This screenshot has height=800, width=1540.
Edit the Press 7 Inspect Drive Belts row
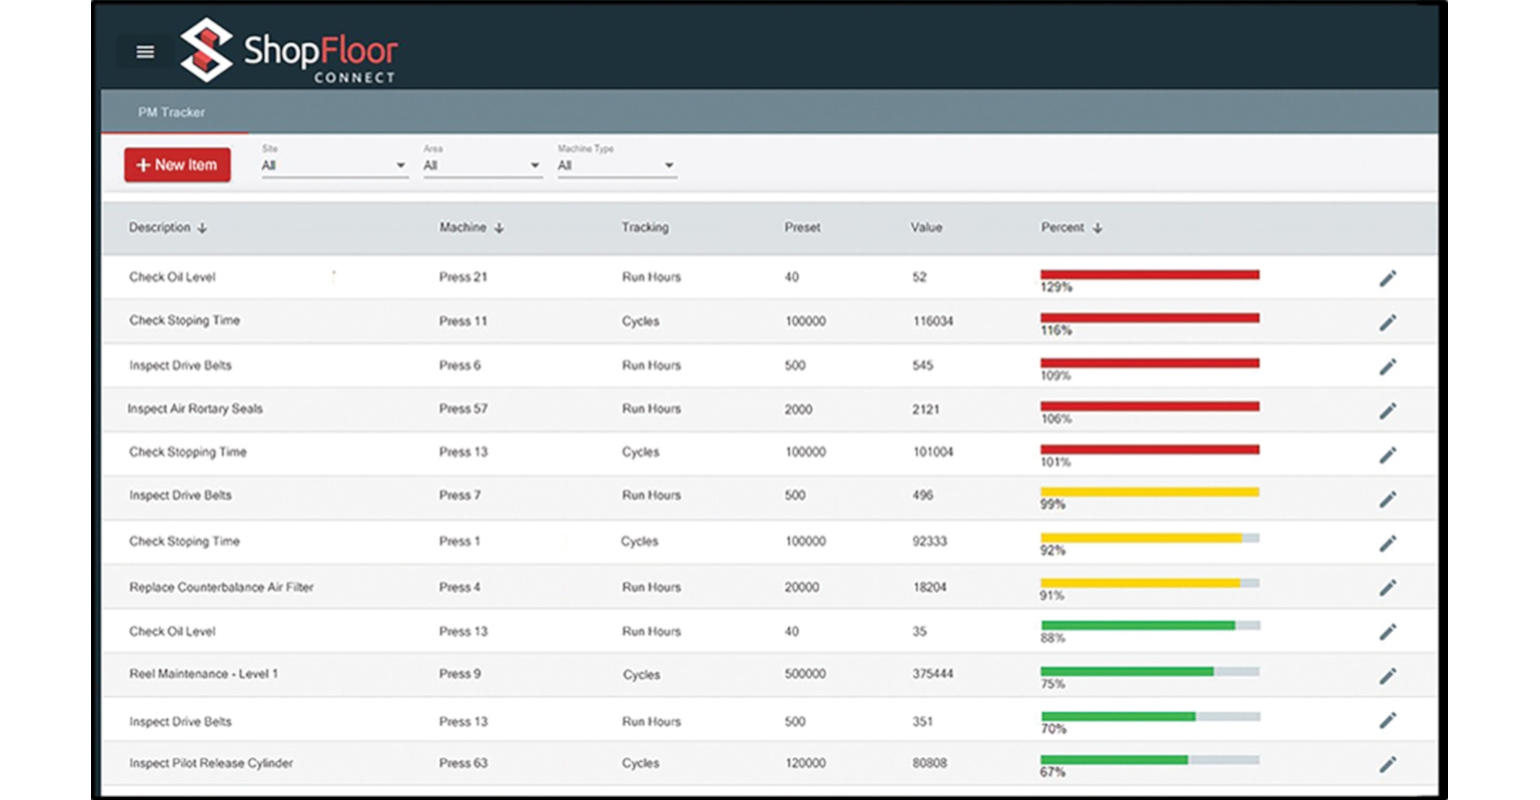coord(1387,499)
